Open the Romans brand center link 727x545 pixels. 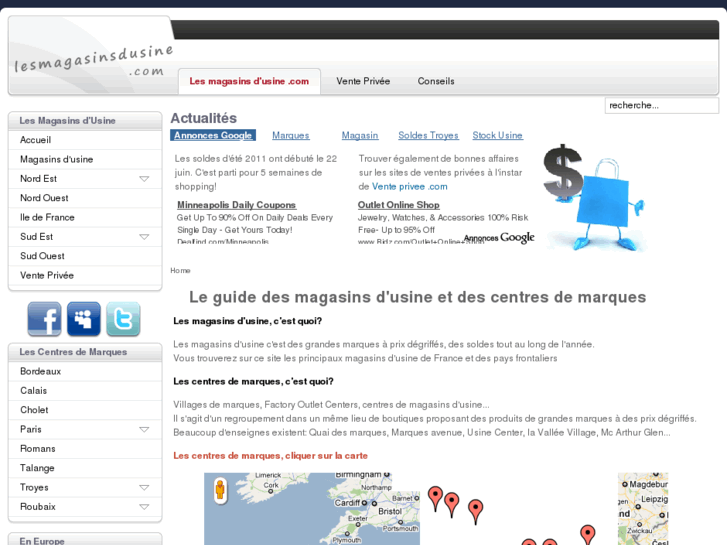[85, 449]
